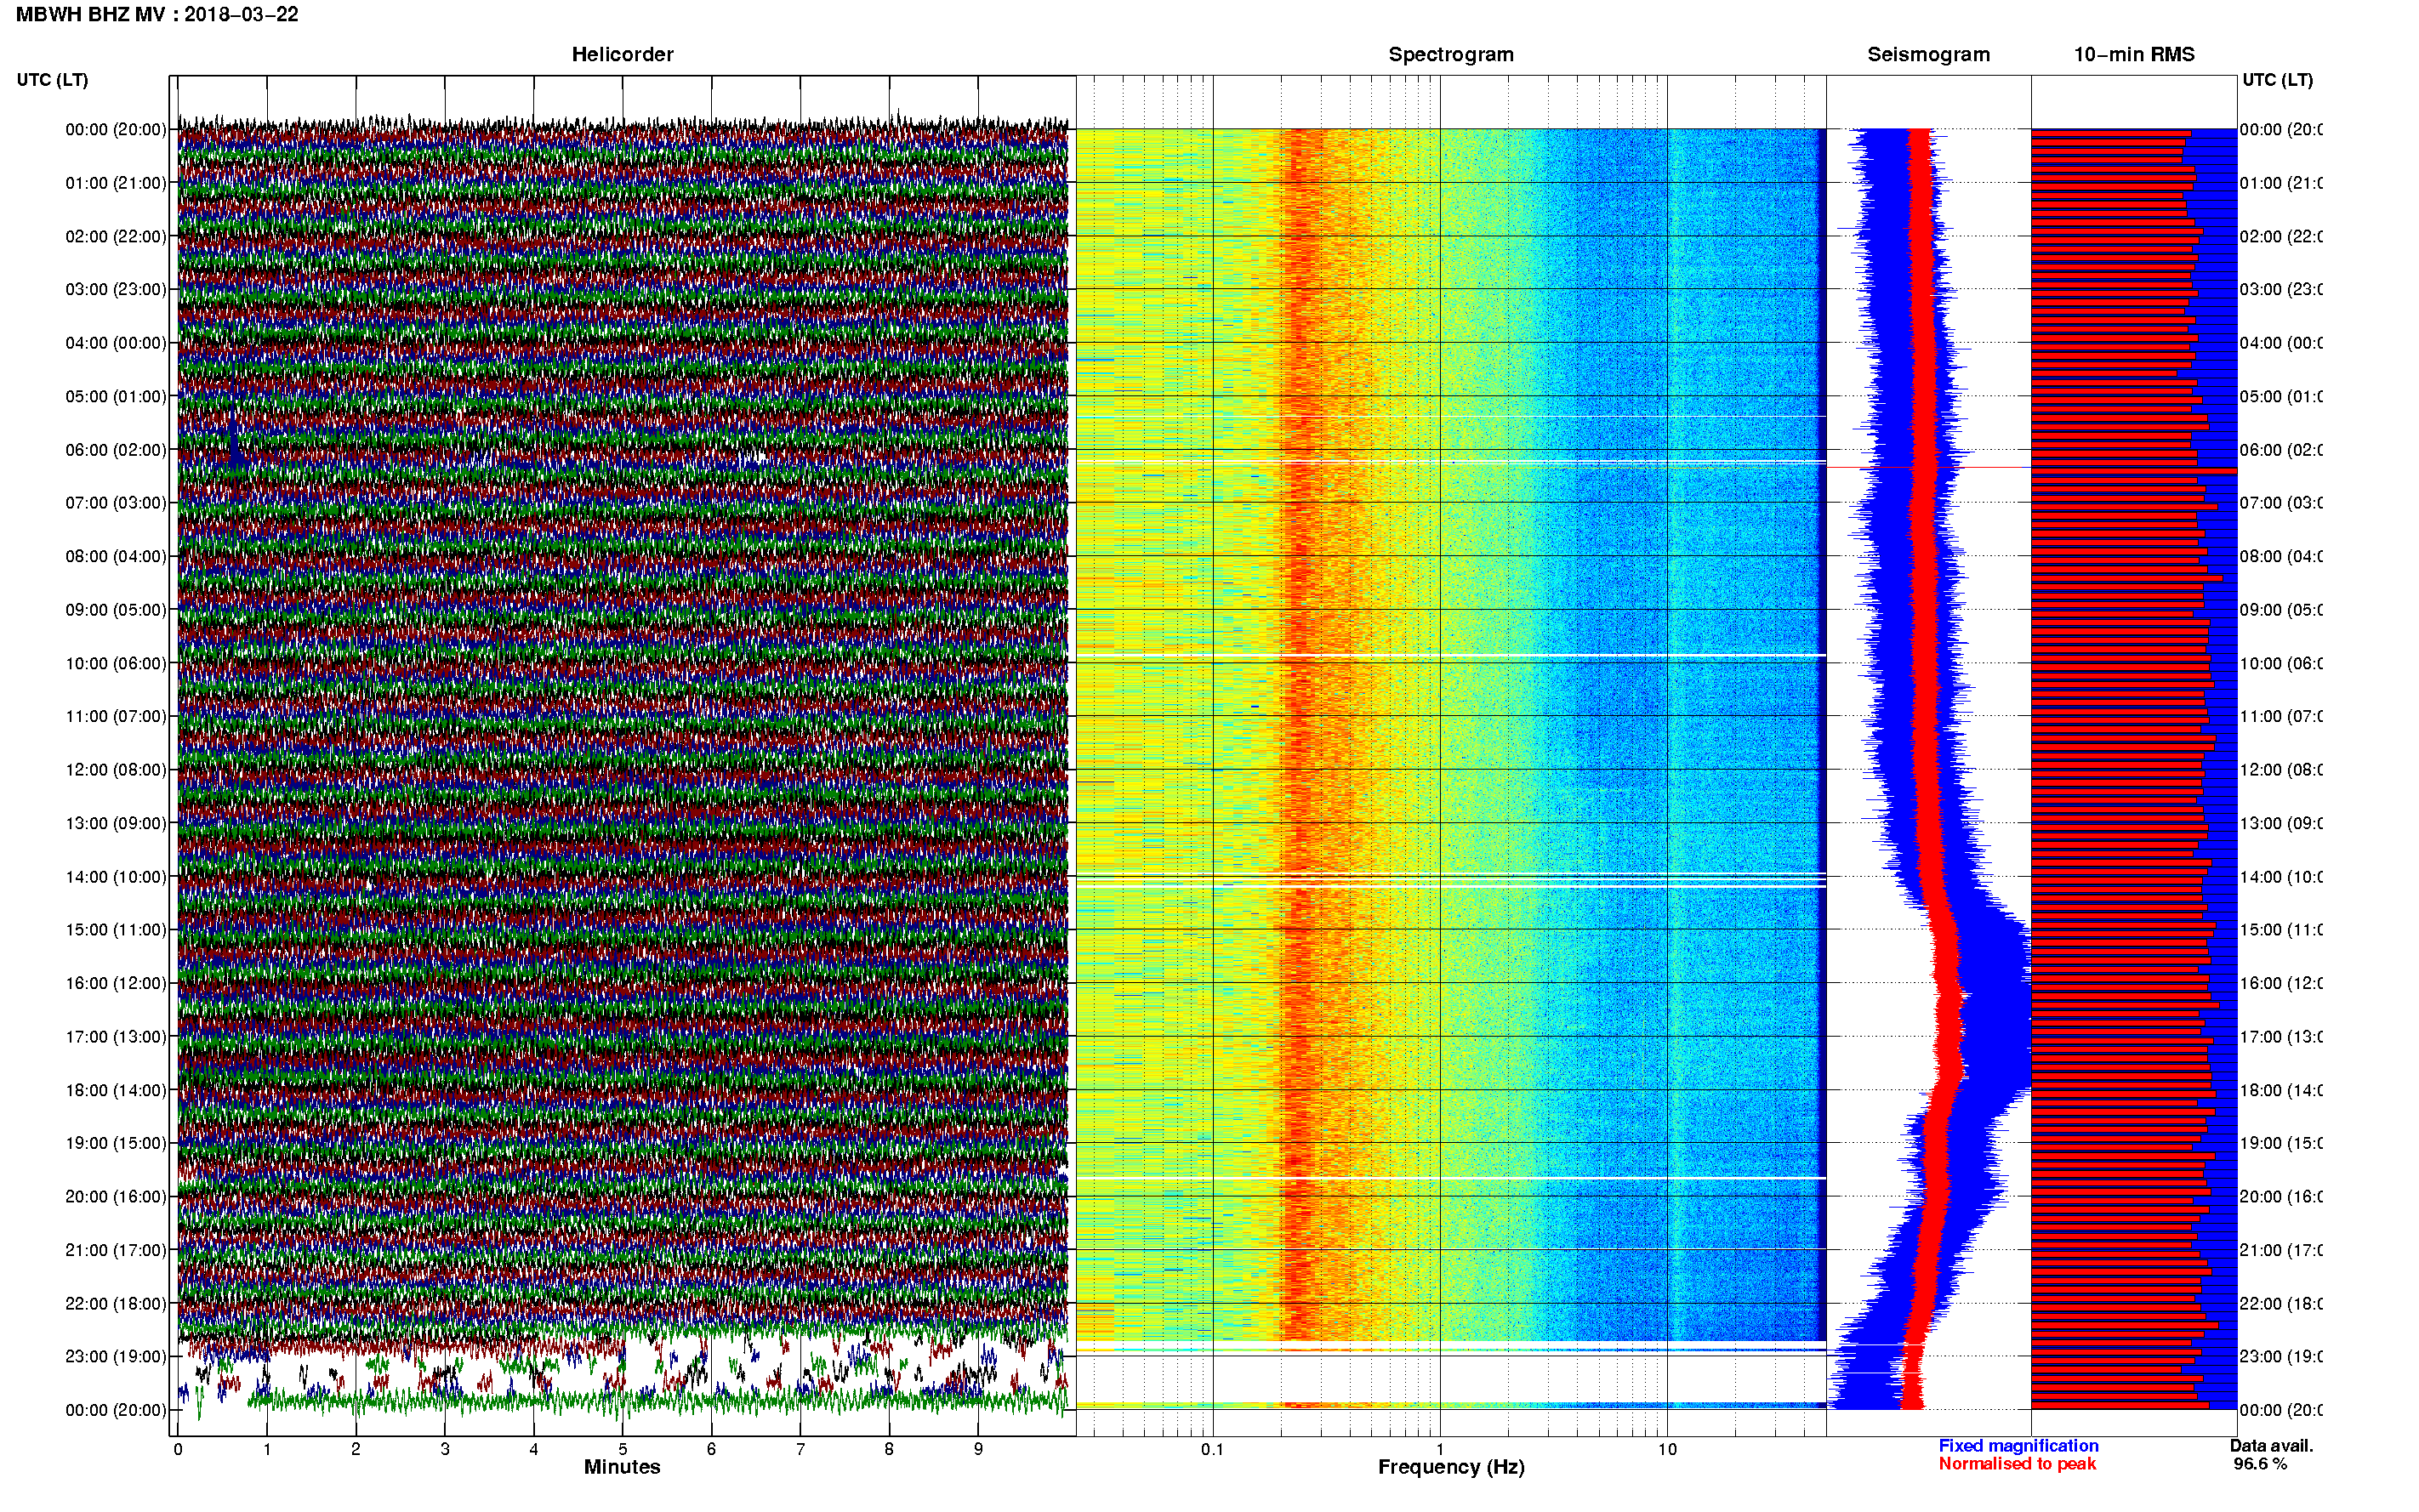2419x1512 pixels.
Task: Click frequency tick label '10'
Action: coord(1667,1449)
